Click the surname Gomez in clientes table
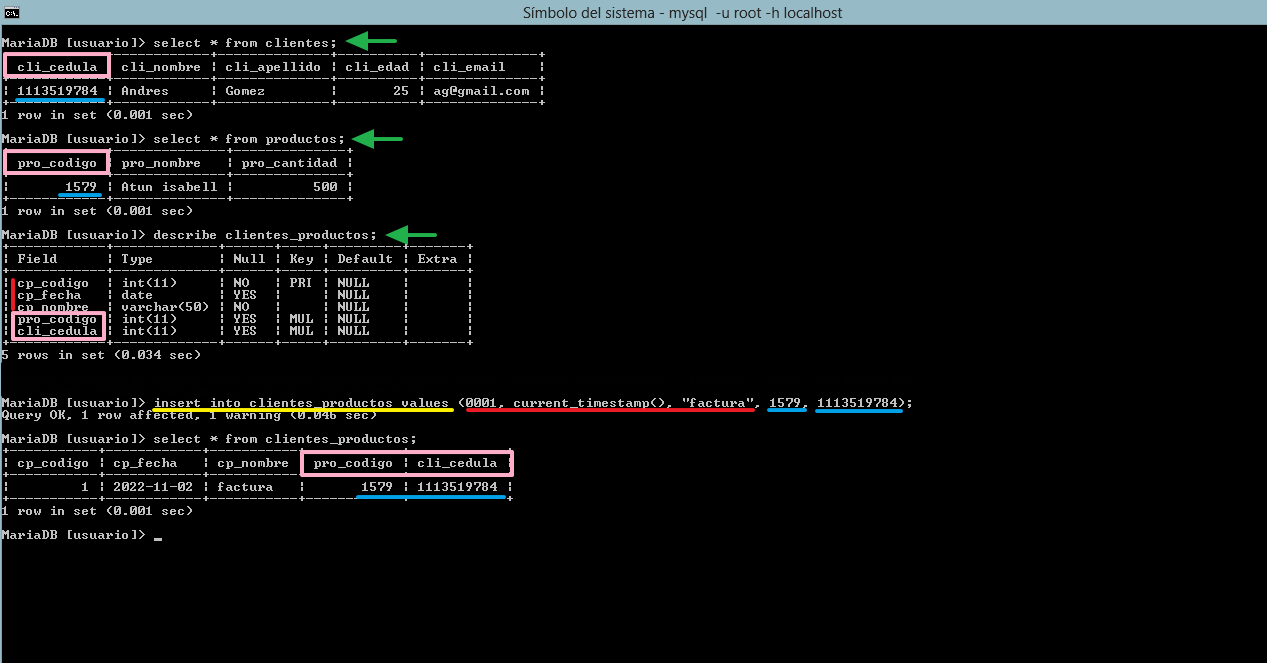The width and height of the screenshot is (1267, 663). coord(245,91)
